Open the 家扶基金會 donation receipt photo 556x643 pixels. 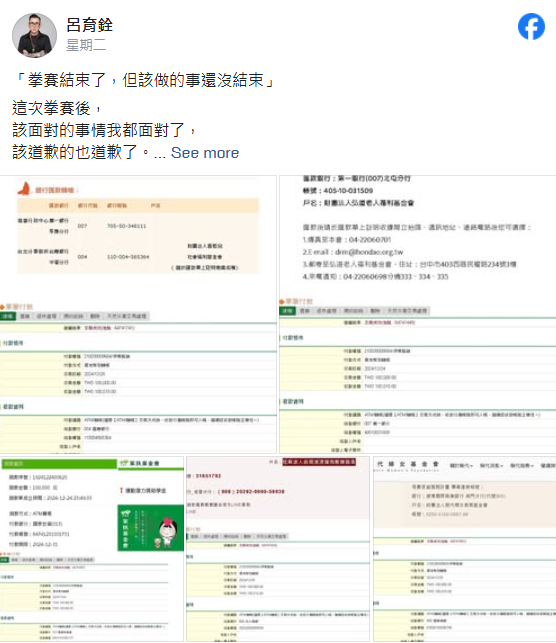[x=92, y=549]
